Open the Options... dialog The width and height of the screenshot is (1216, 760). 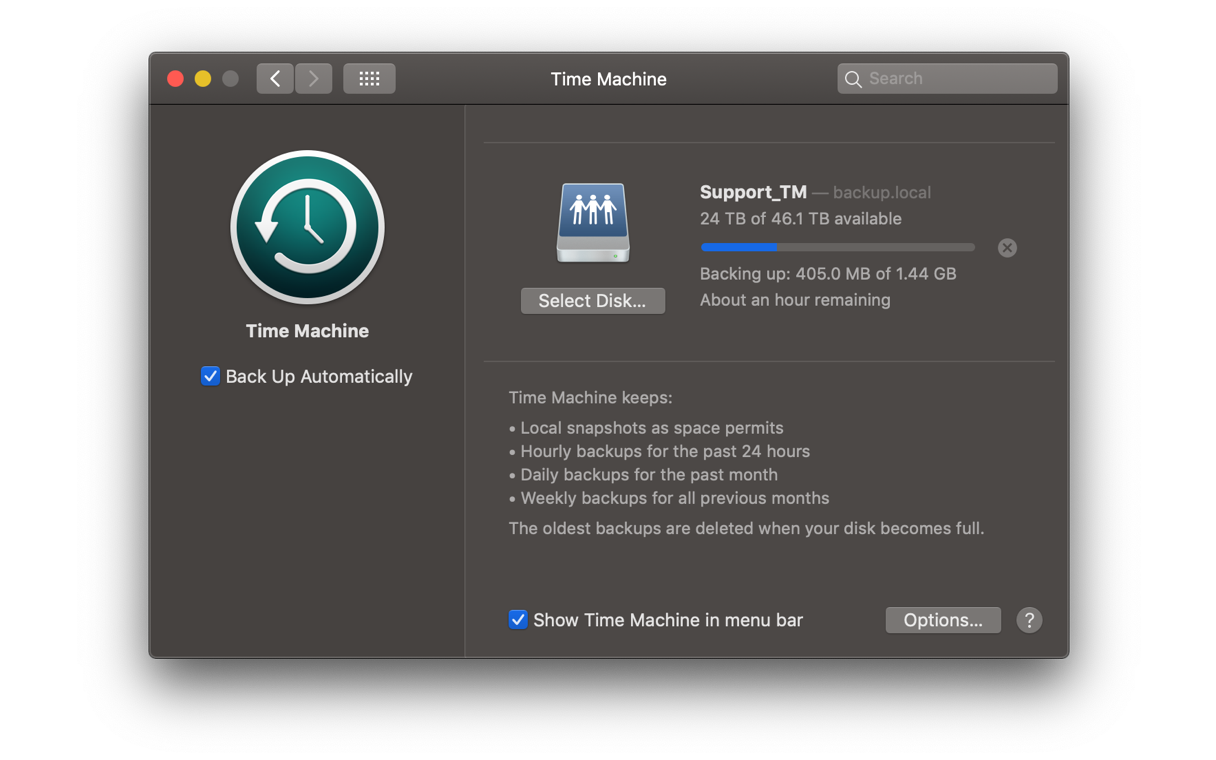tap(943, 620)
